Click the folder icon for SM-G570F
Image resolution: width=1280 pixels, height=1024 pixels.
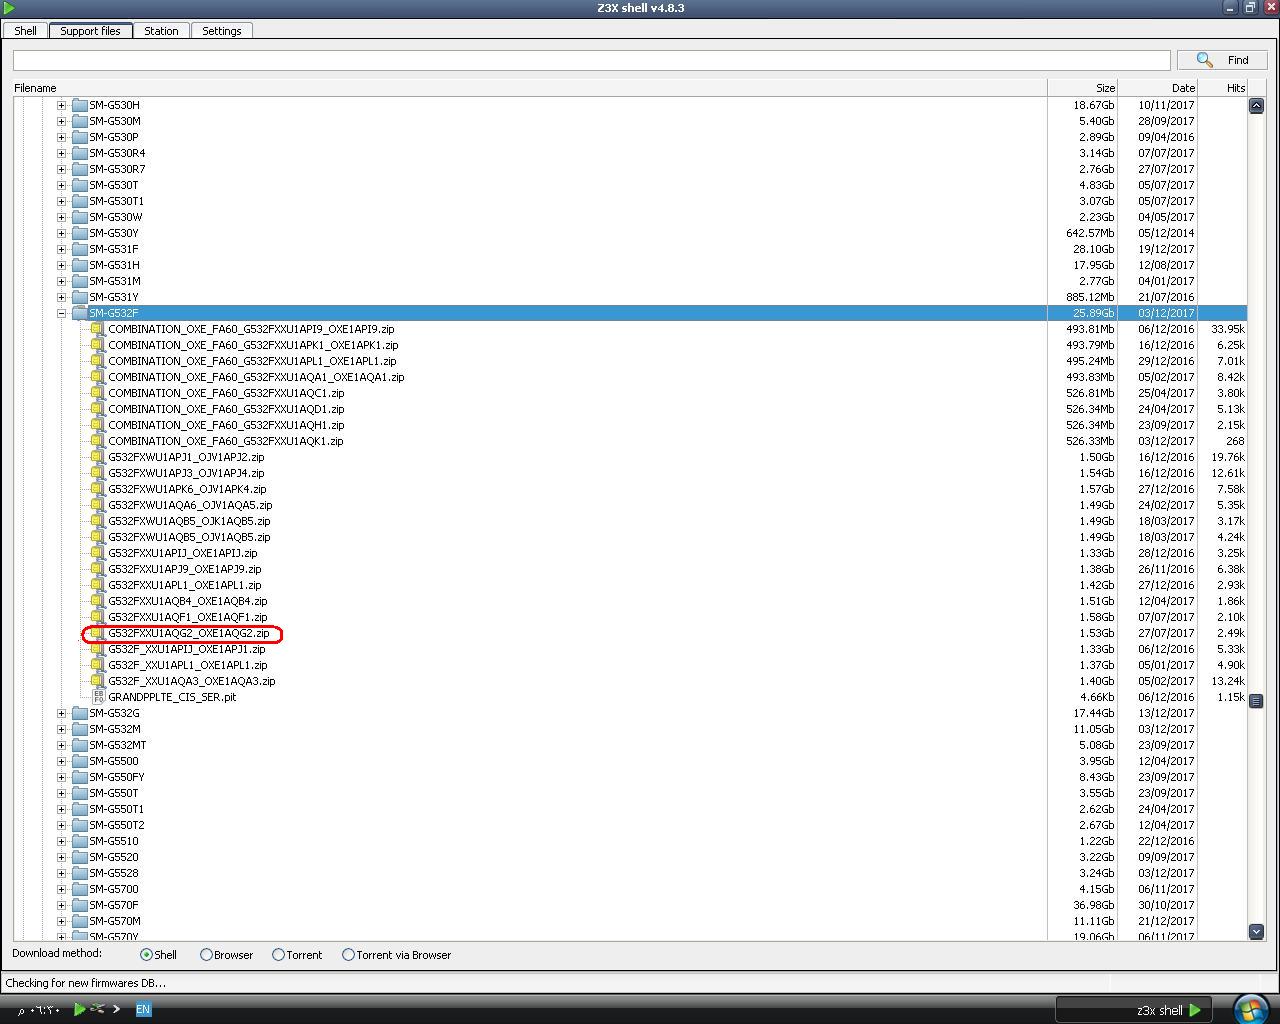[80, 905]
